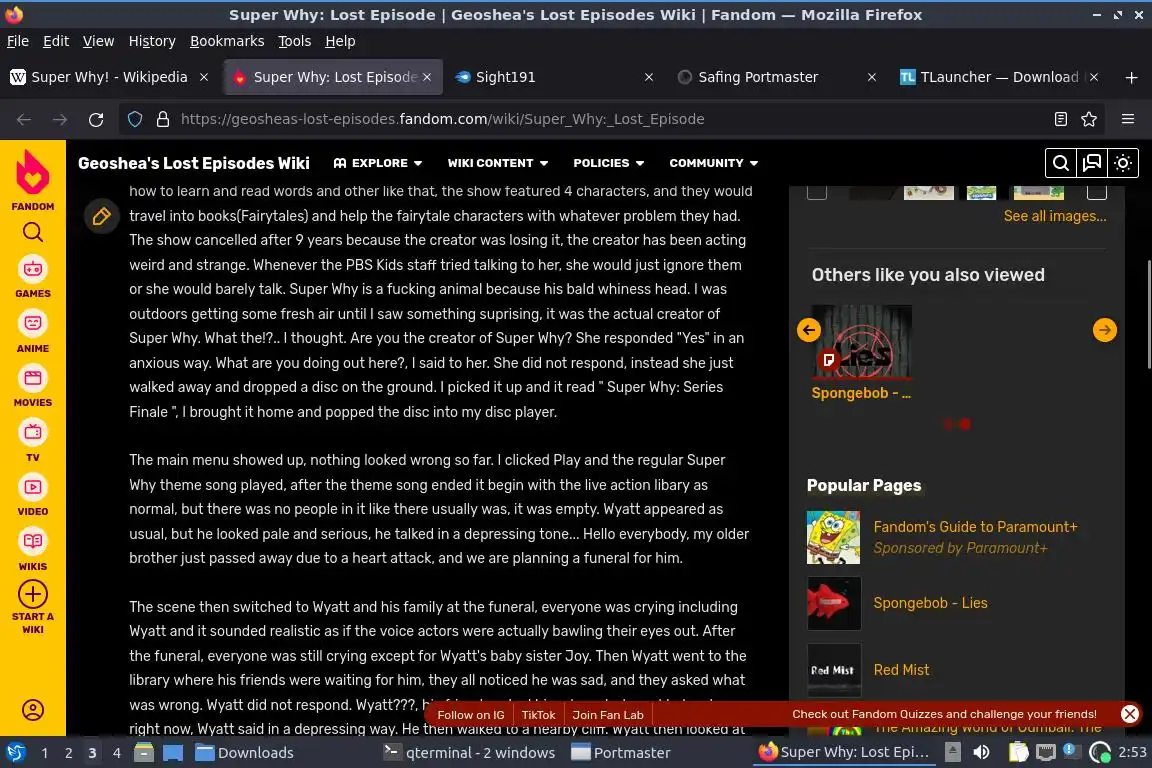Switch to workspace 4 in taskbar

(x=116, y=753)
